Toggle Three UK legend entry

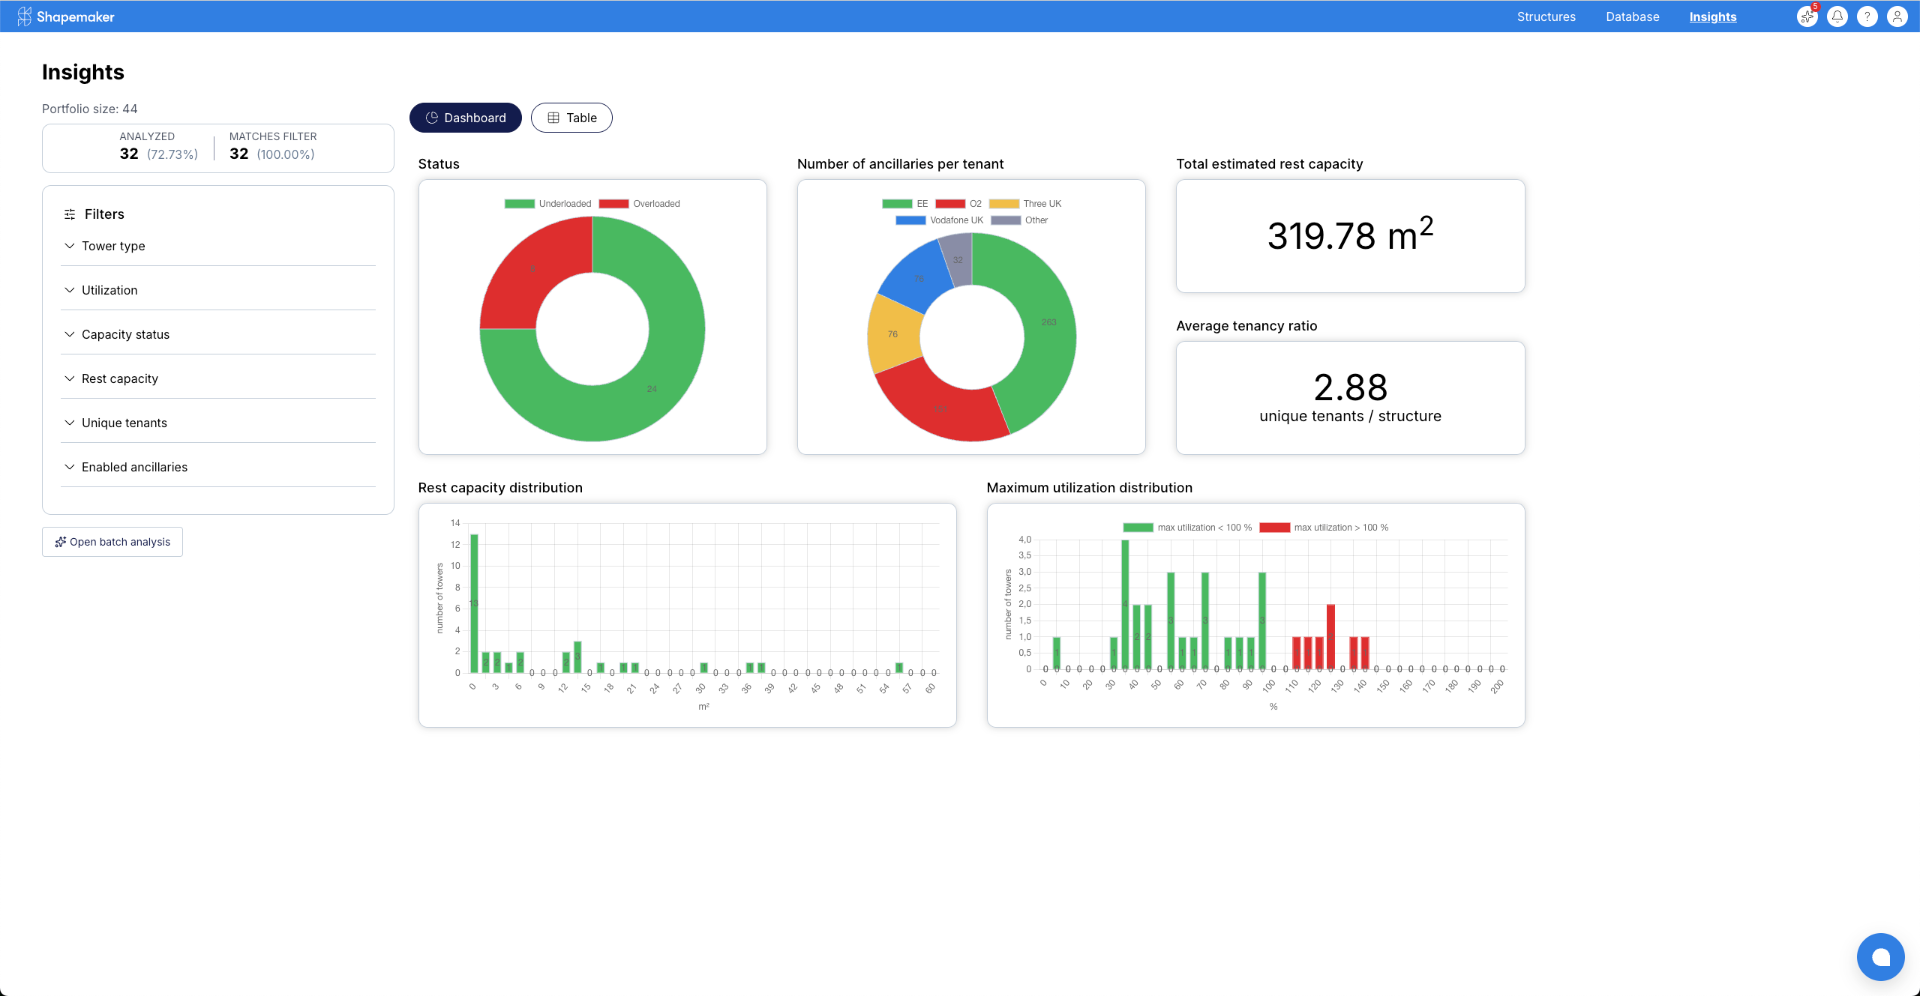click(1026, 204)
